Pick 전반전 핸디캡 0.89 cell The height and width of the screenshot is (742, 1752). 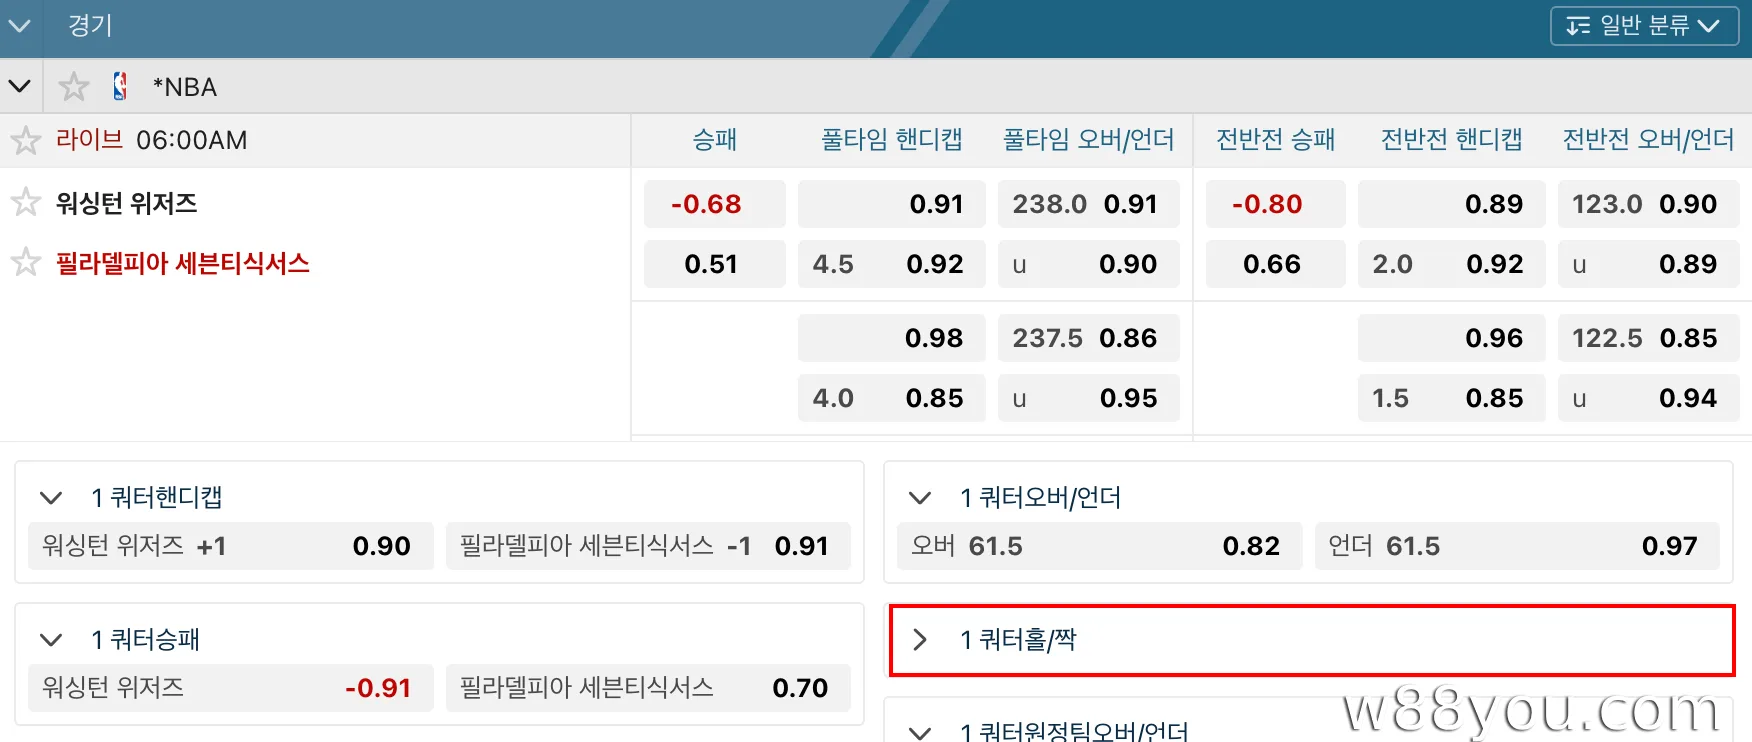(x=1451, y=204)
